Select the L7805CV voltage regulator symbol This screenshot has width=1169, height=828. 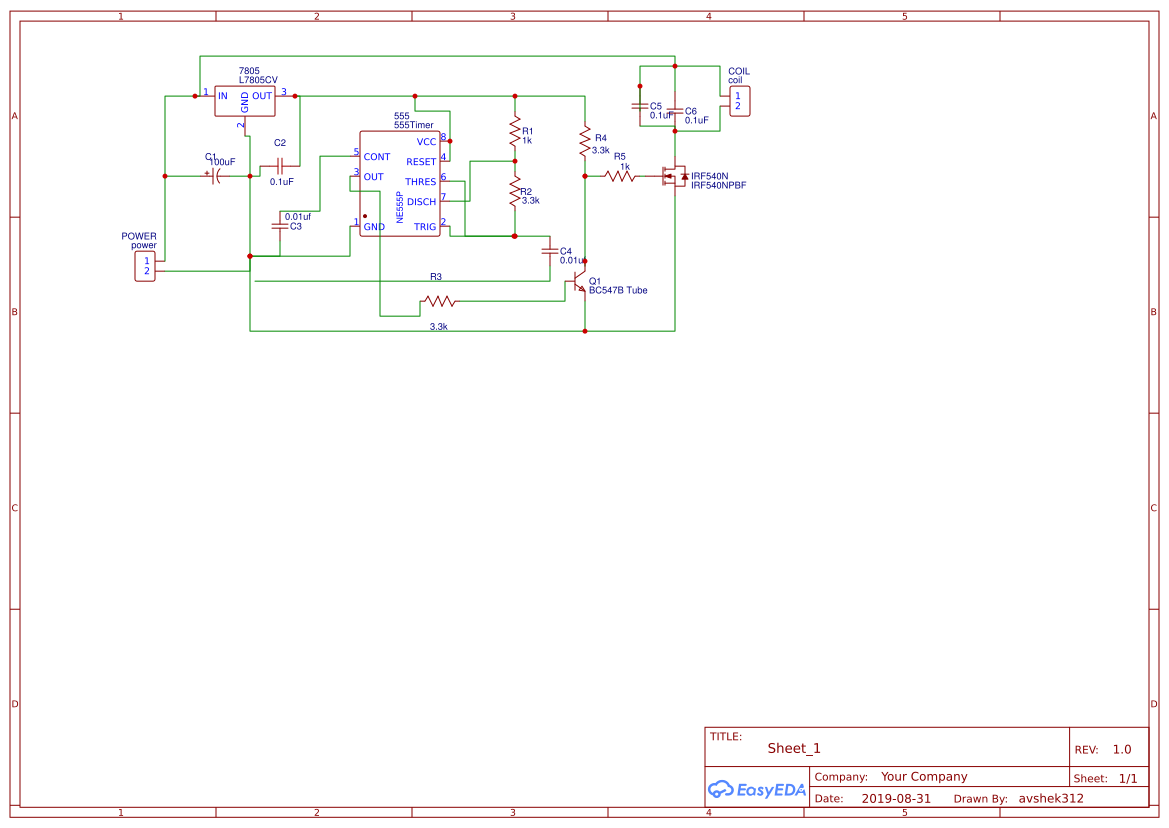(244, 100)
